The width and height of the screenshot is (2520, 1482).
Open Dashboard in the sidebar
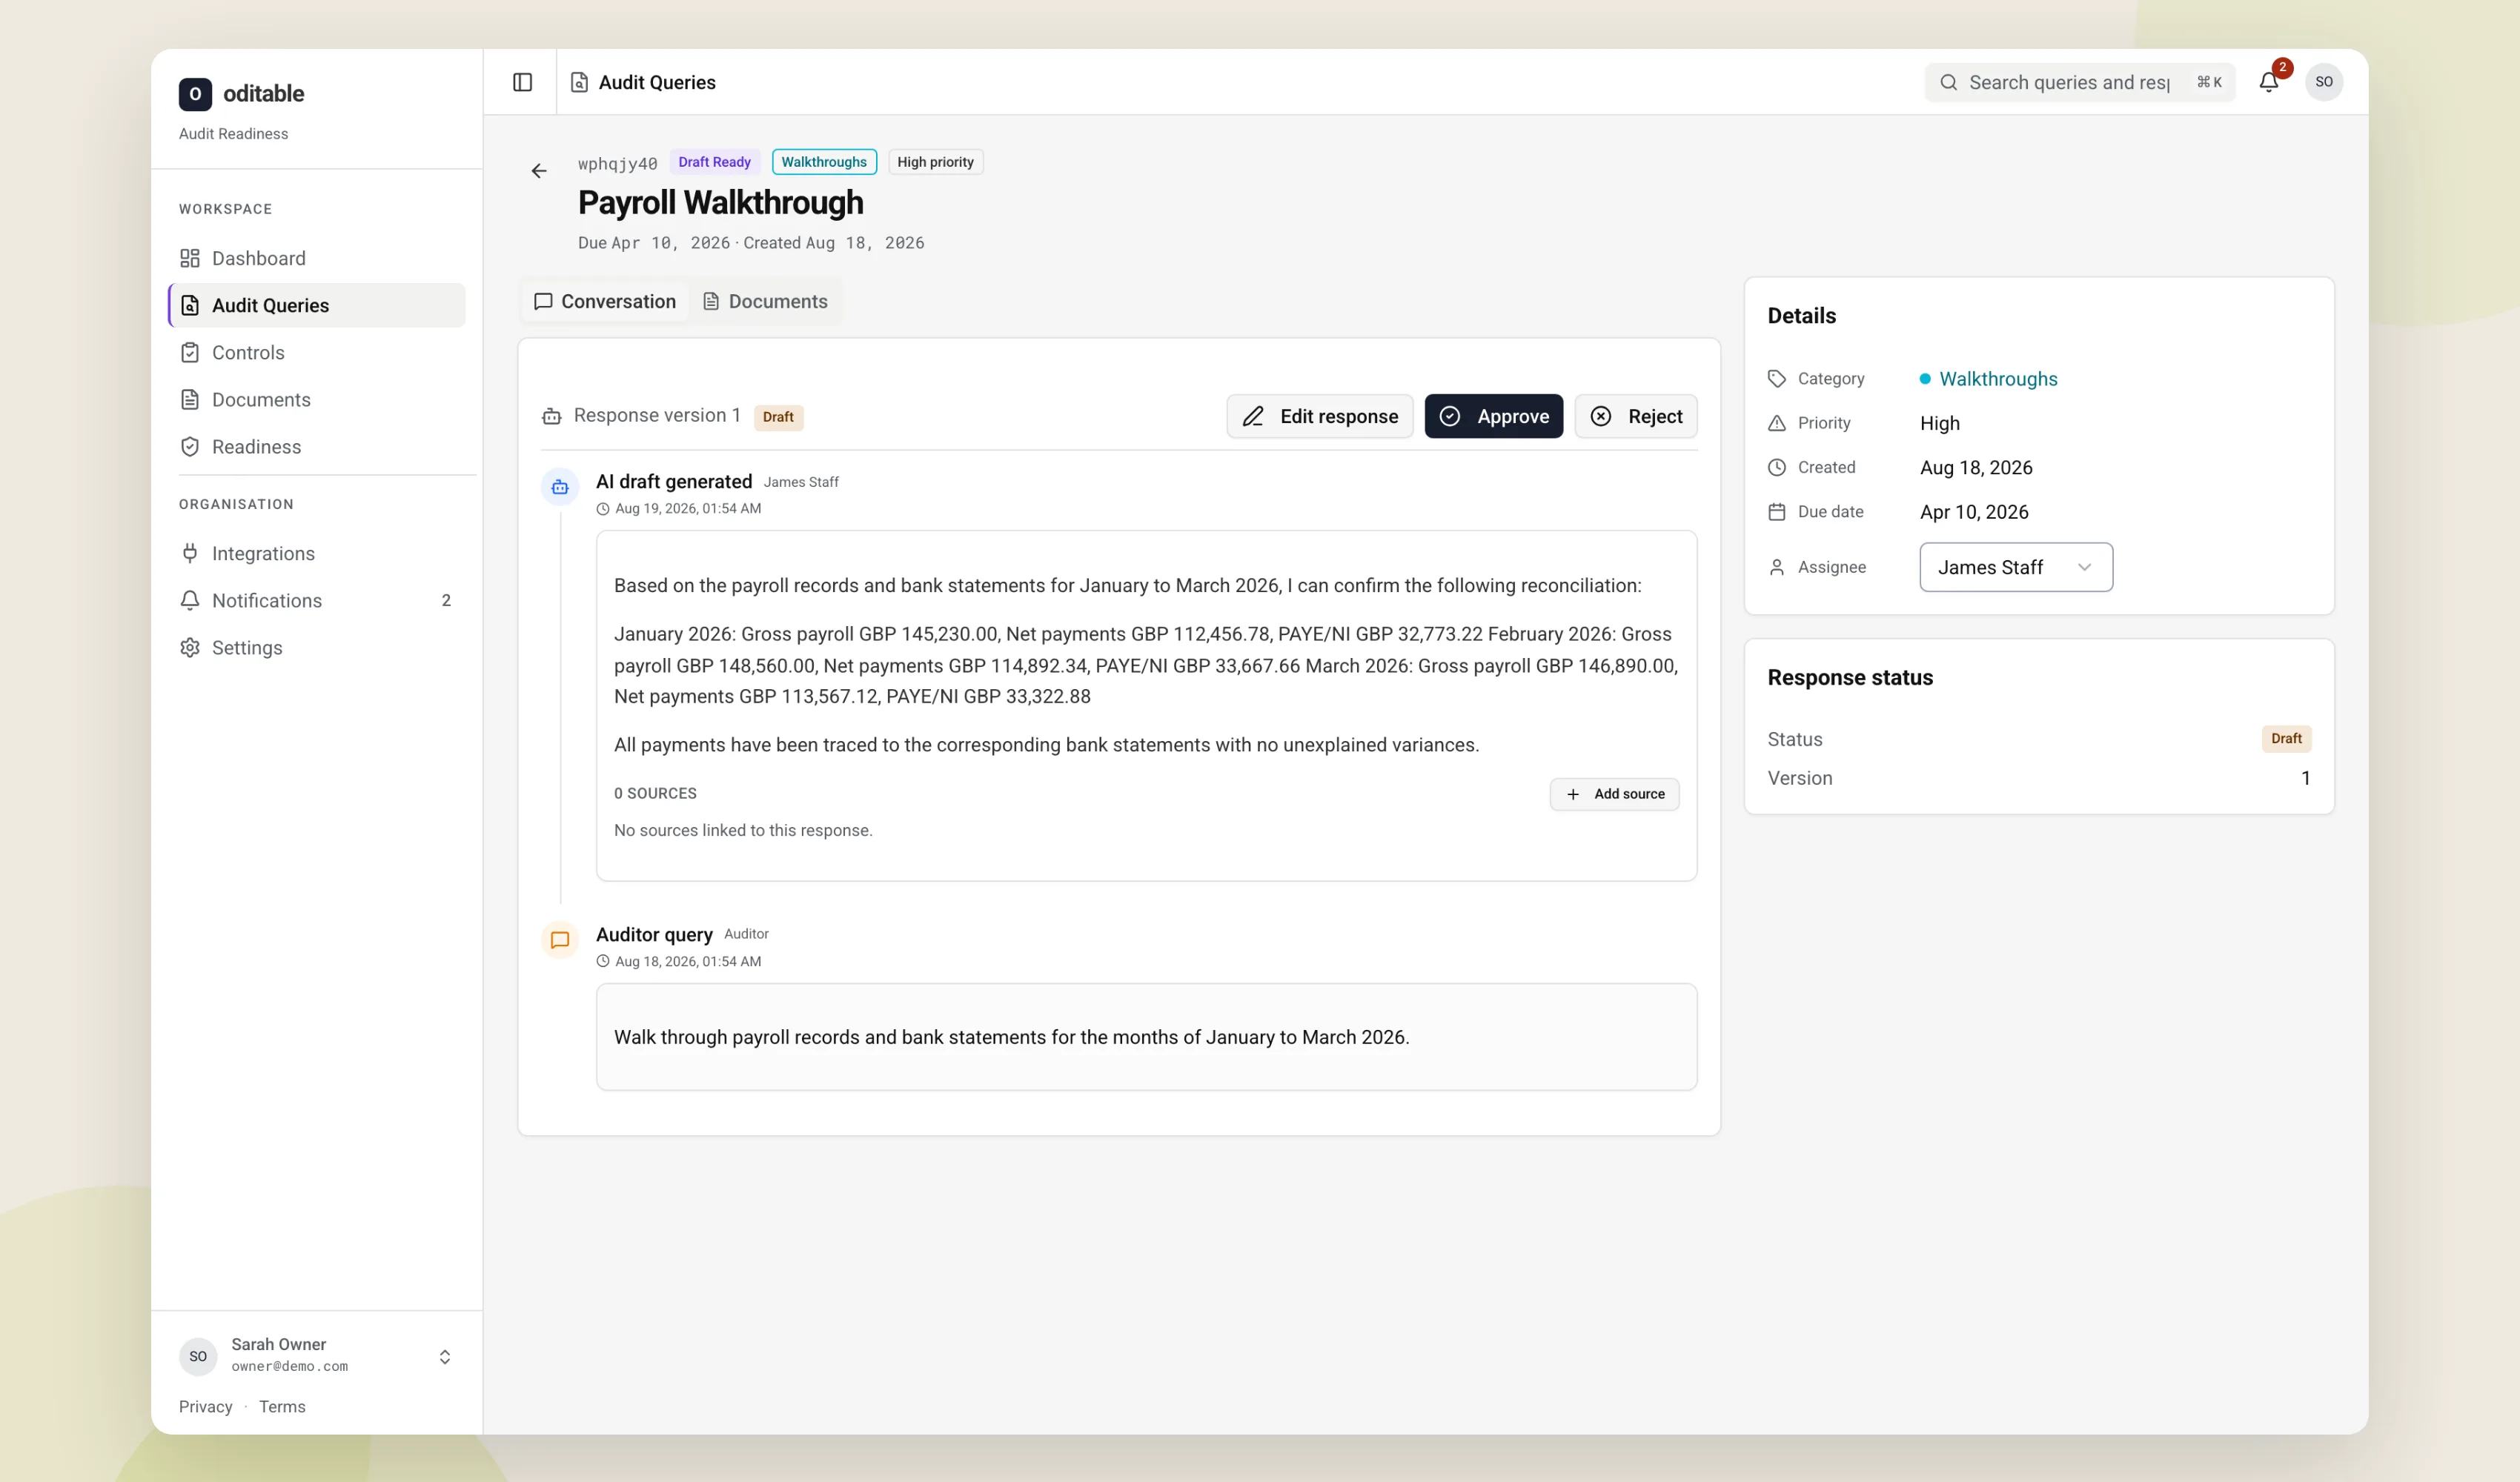point(317,258)
